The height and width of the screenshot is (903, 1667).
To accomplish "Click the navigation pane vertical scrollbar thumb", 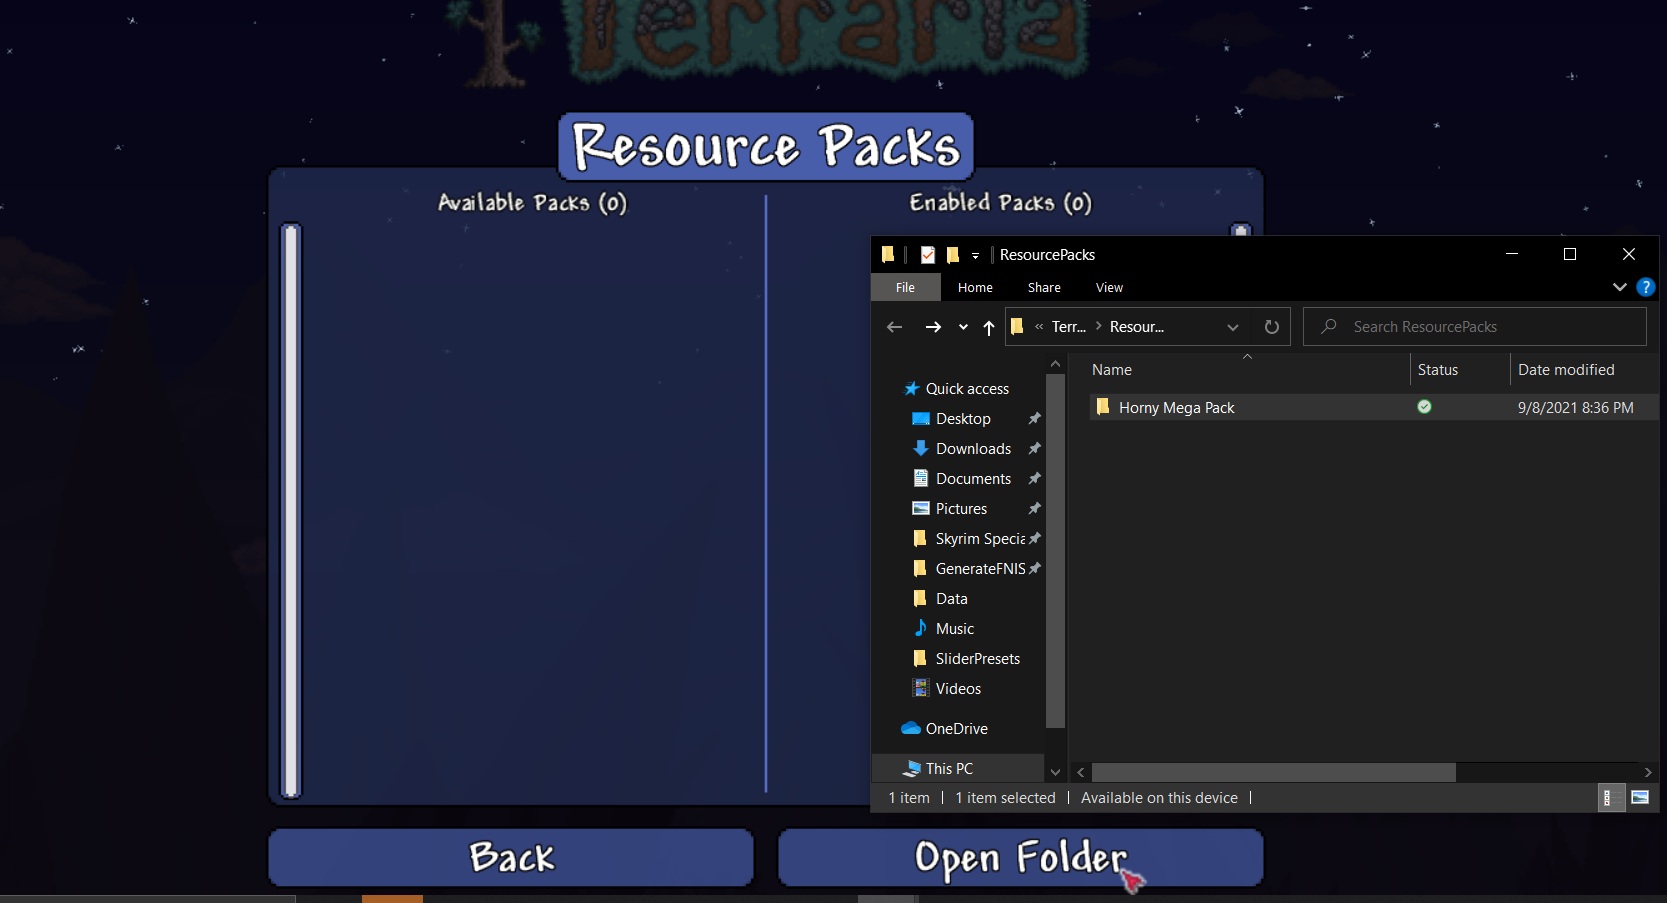I will point(1055,551).
